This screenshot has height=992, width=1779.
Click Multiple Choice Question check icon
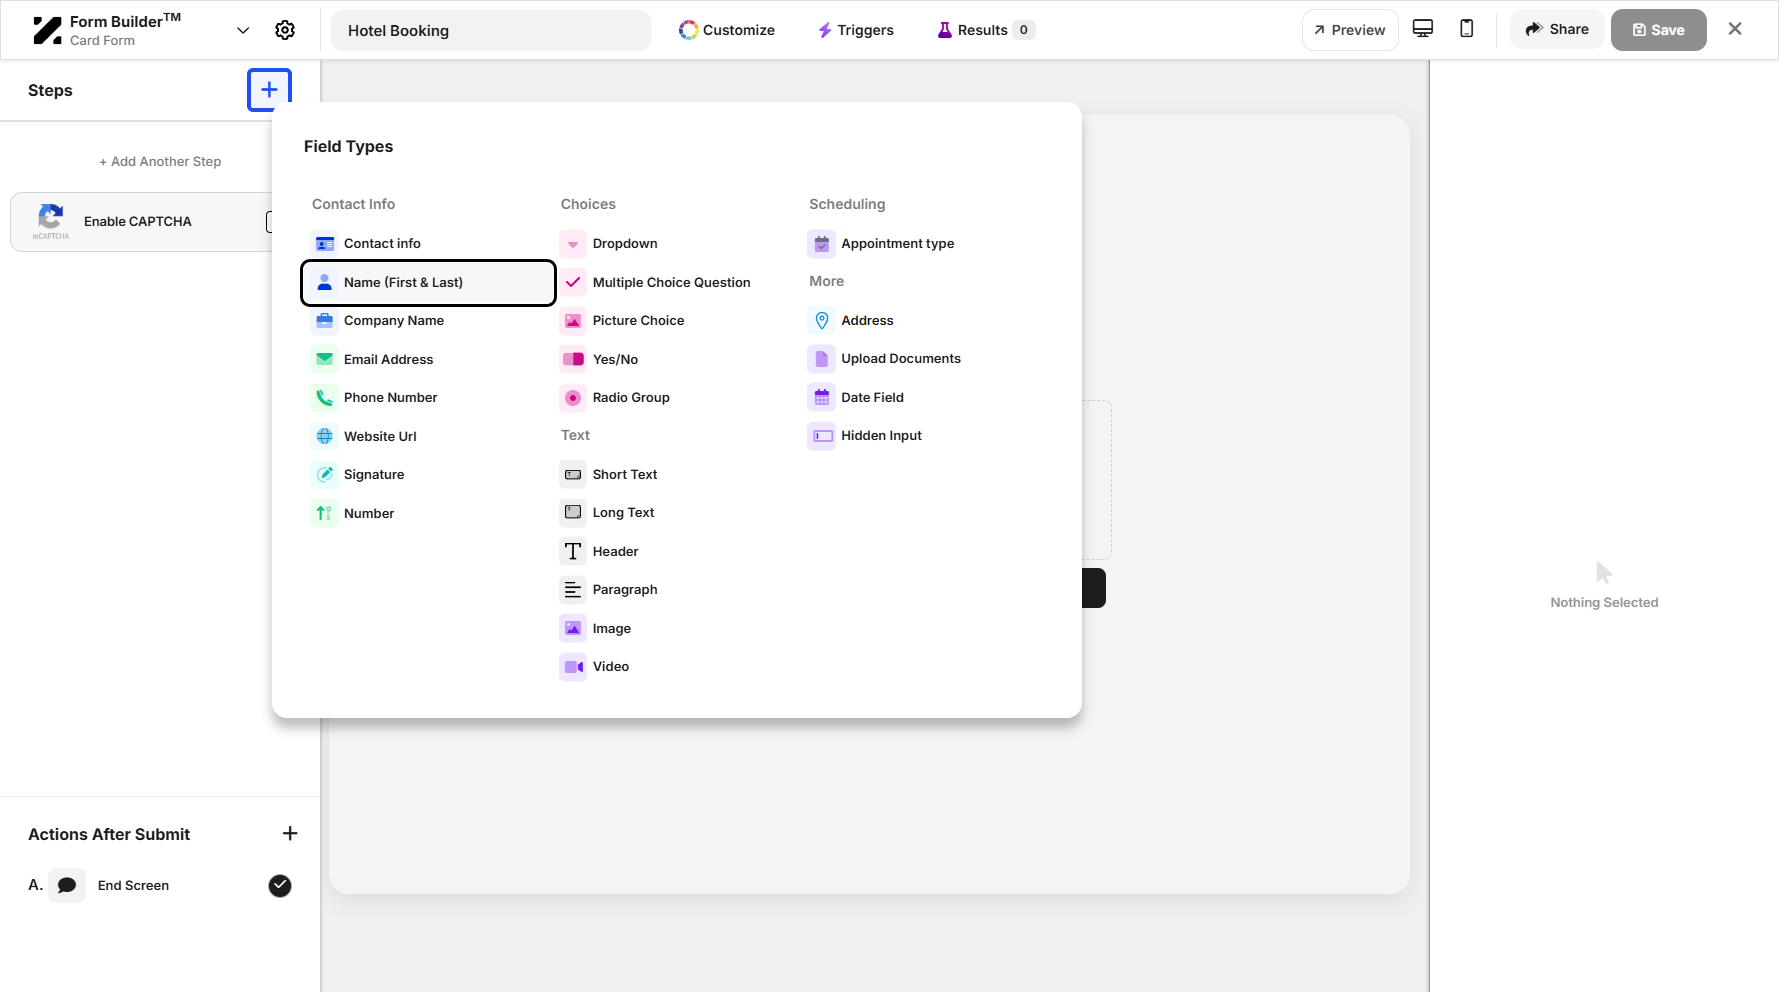click(x=573, y=282)
